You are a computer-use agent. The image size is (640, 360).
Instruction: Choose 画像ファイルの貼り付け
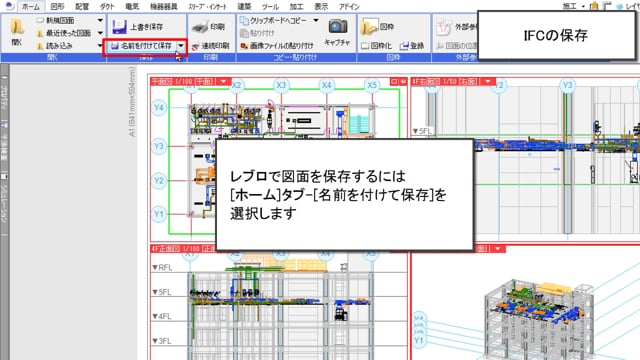(x=277, y=46)
